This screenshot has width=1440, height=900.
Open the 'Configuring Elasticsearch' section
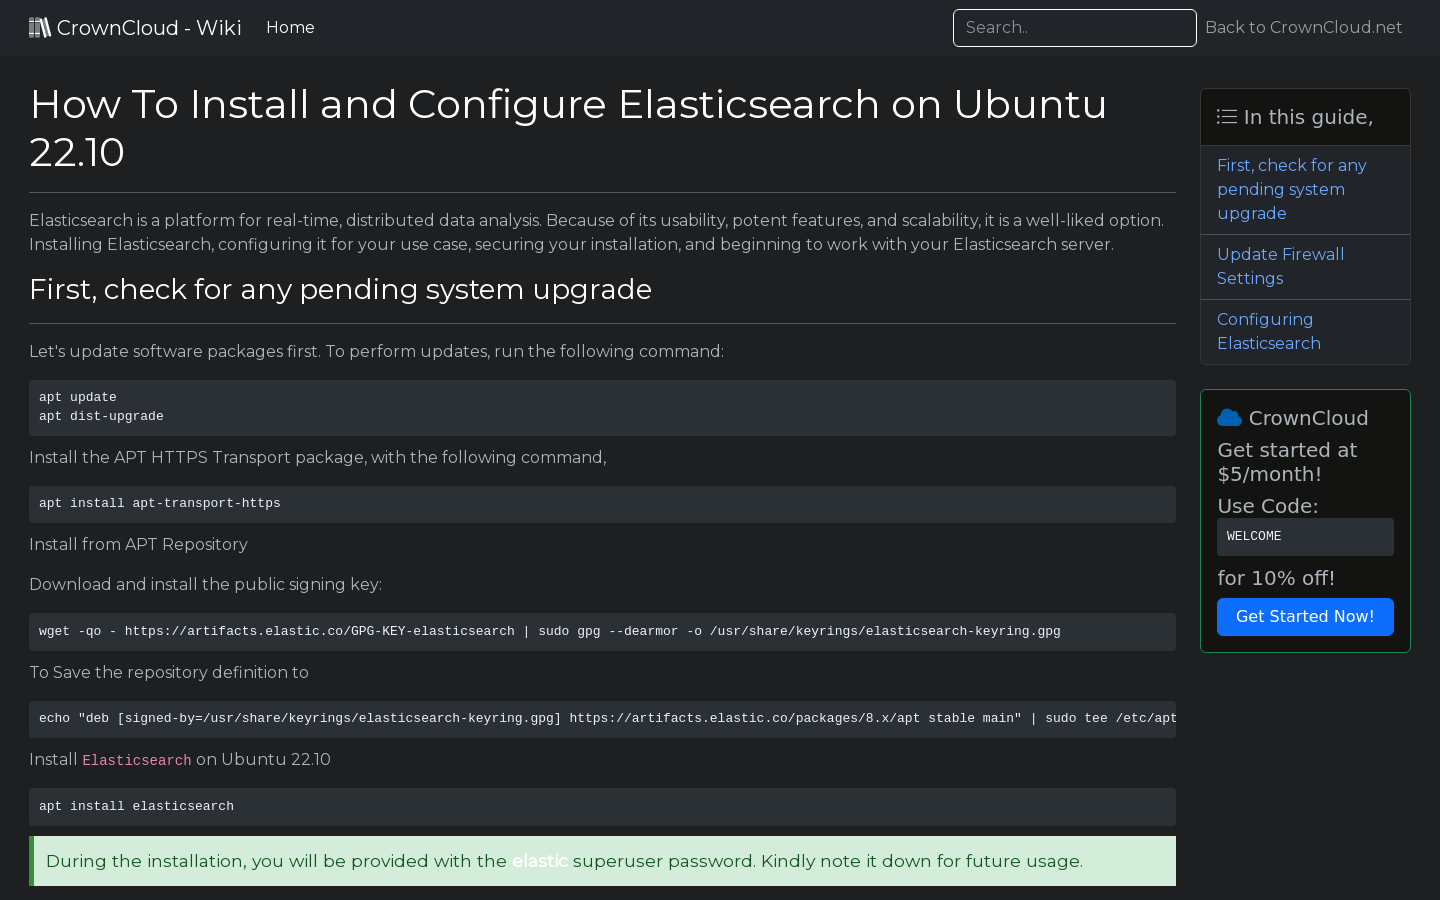click(1268, 331)
